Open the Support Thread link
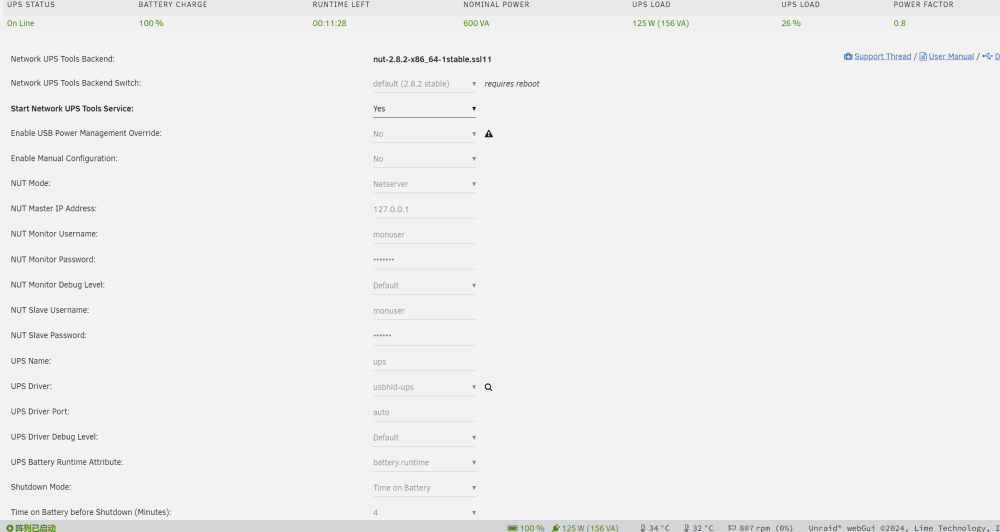Image resolution: width=1000 pixels, height=532 pixels. (882, 57)
